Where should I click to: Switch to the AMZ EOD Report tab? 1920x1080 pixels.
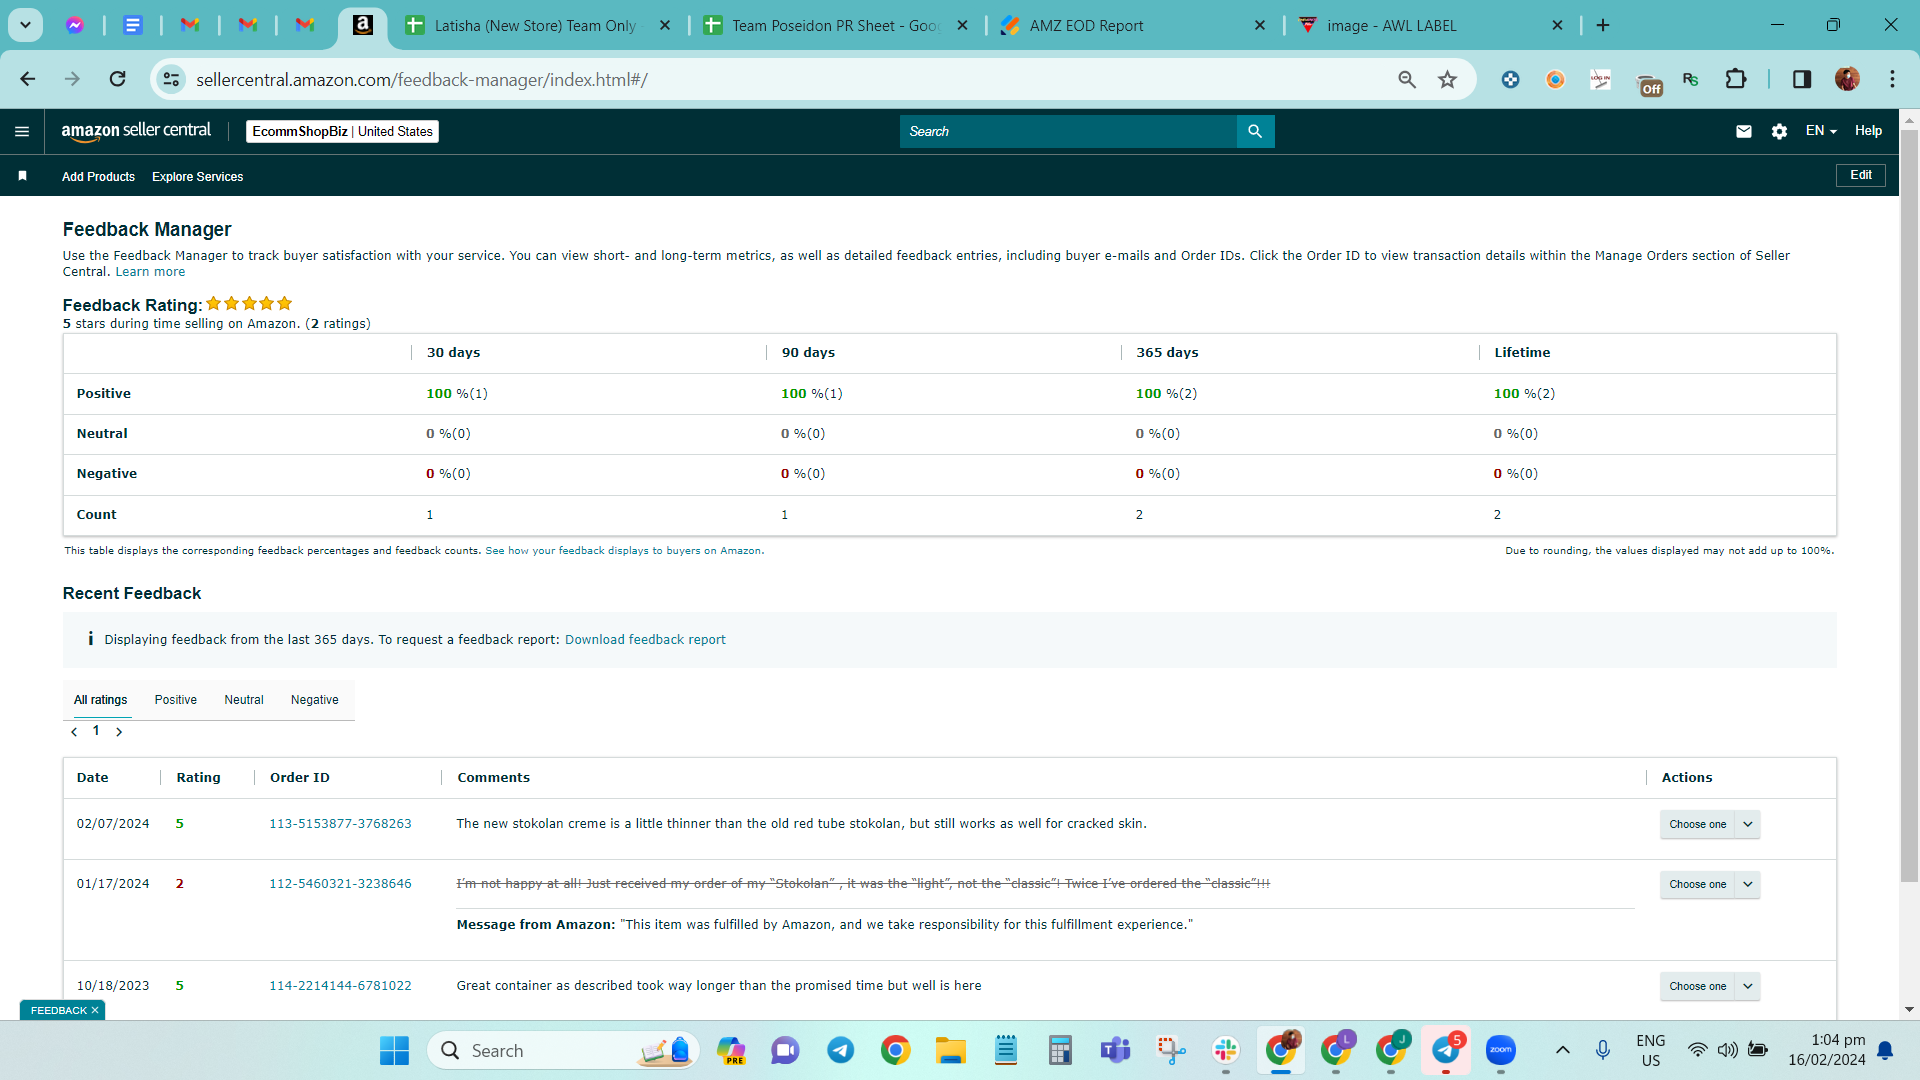tap(1134, 26)
